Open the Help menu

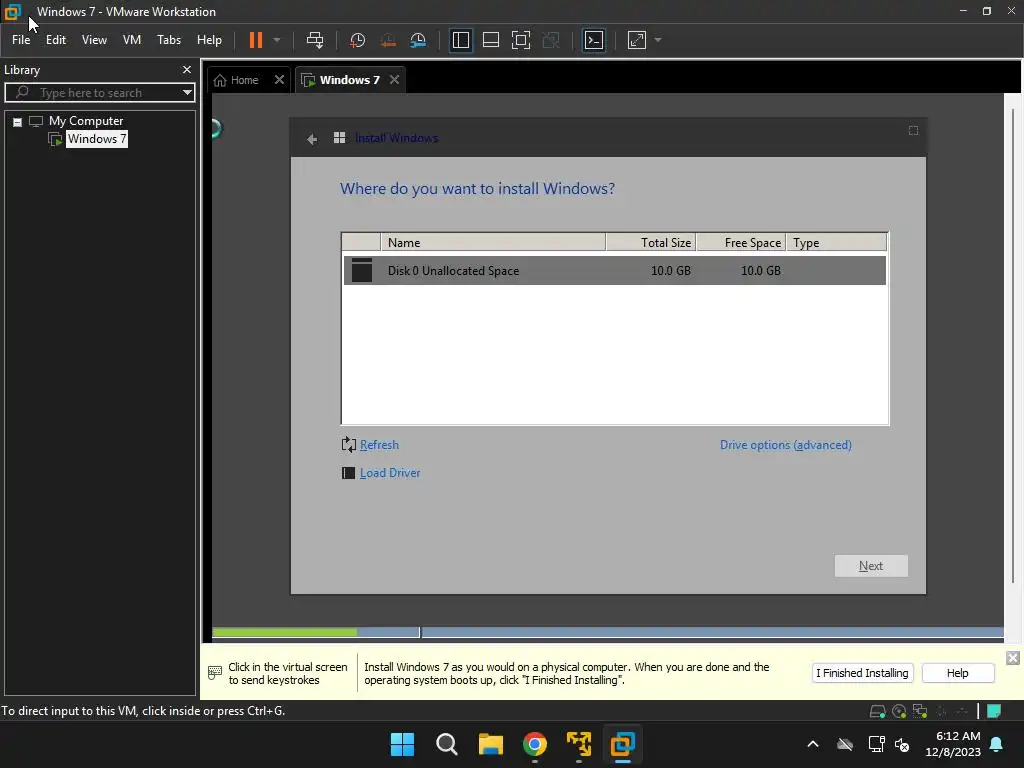click(x=209, y=40)
